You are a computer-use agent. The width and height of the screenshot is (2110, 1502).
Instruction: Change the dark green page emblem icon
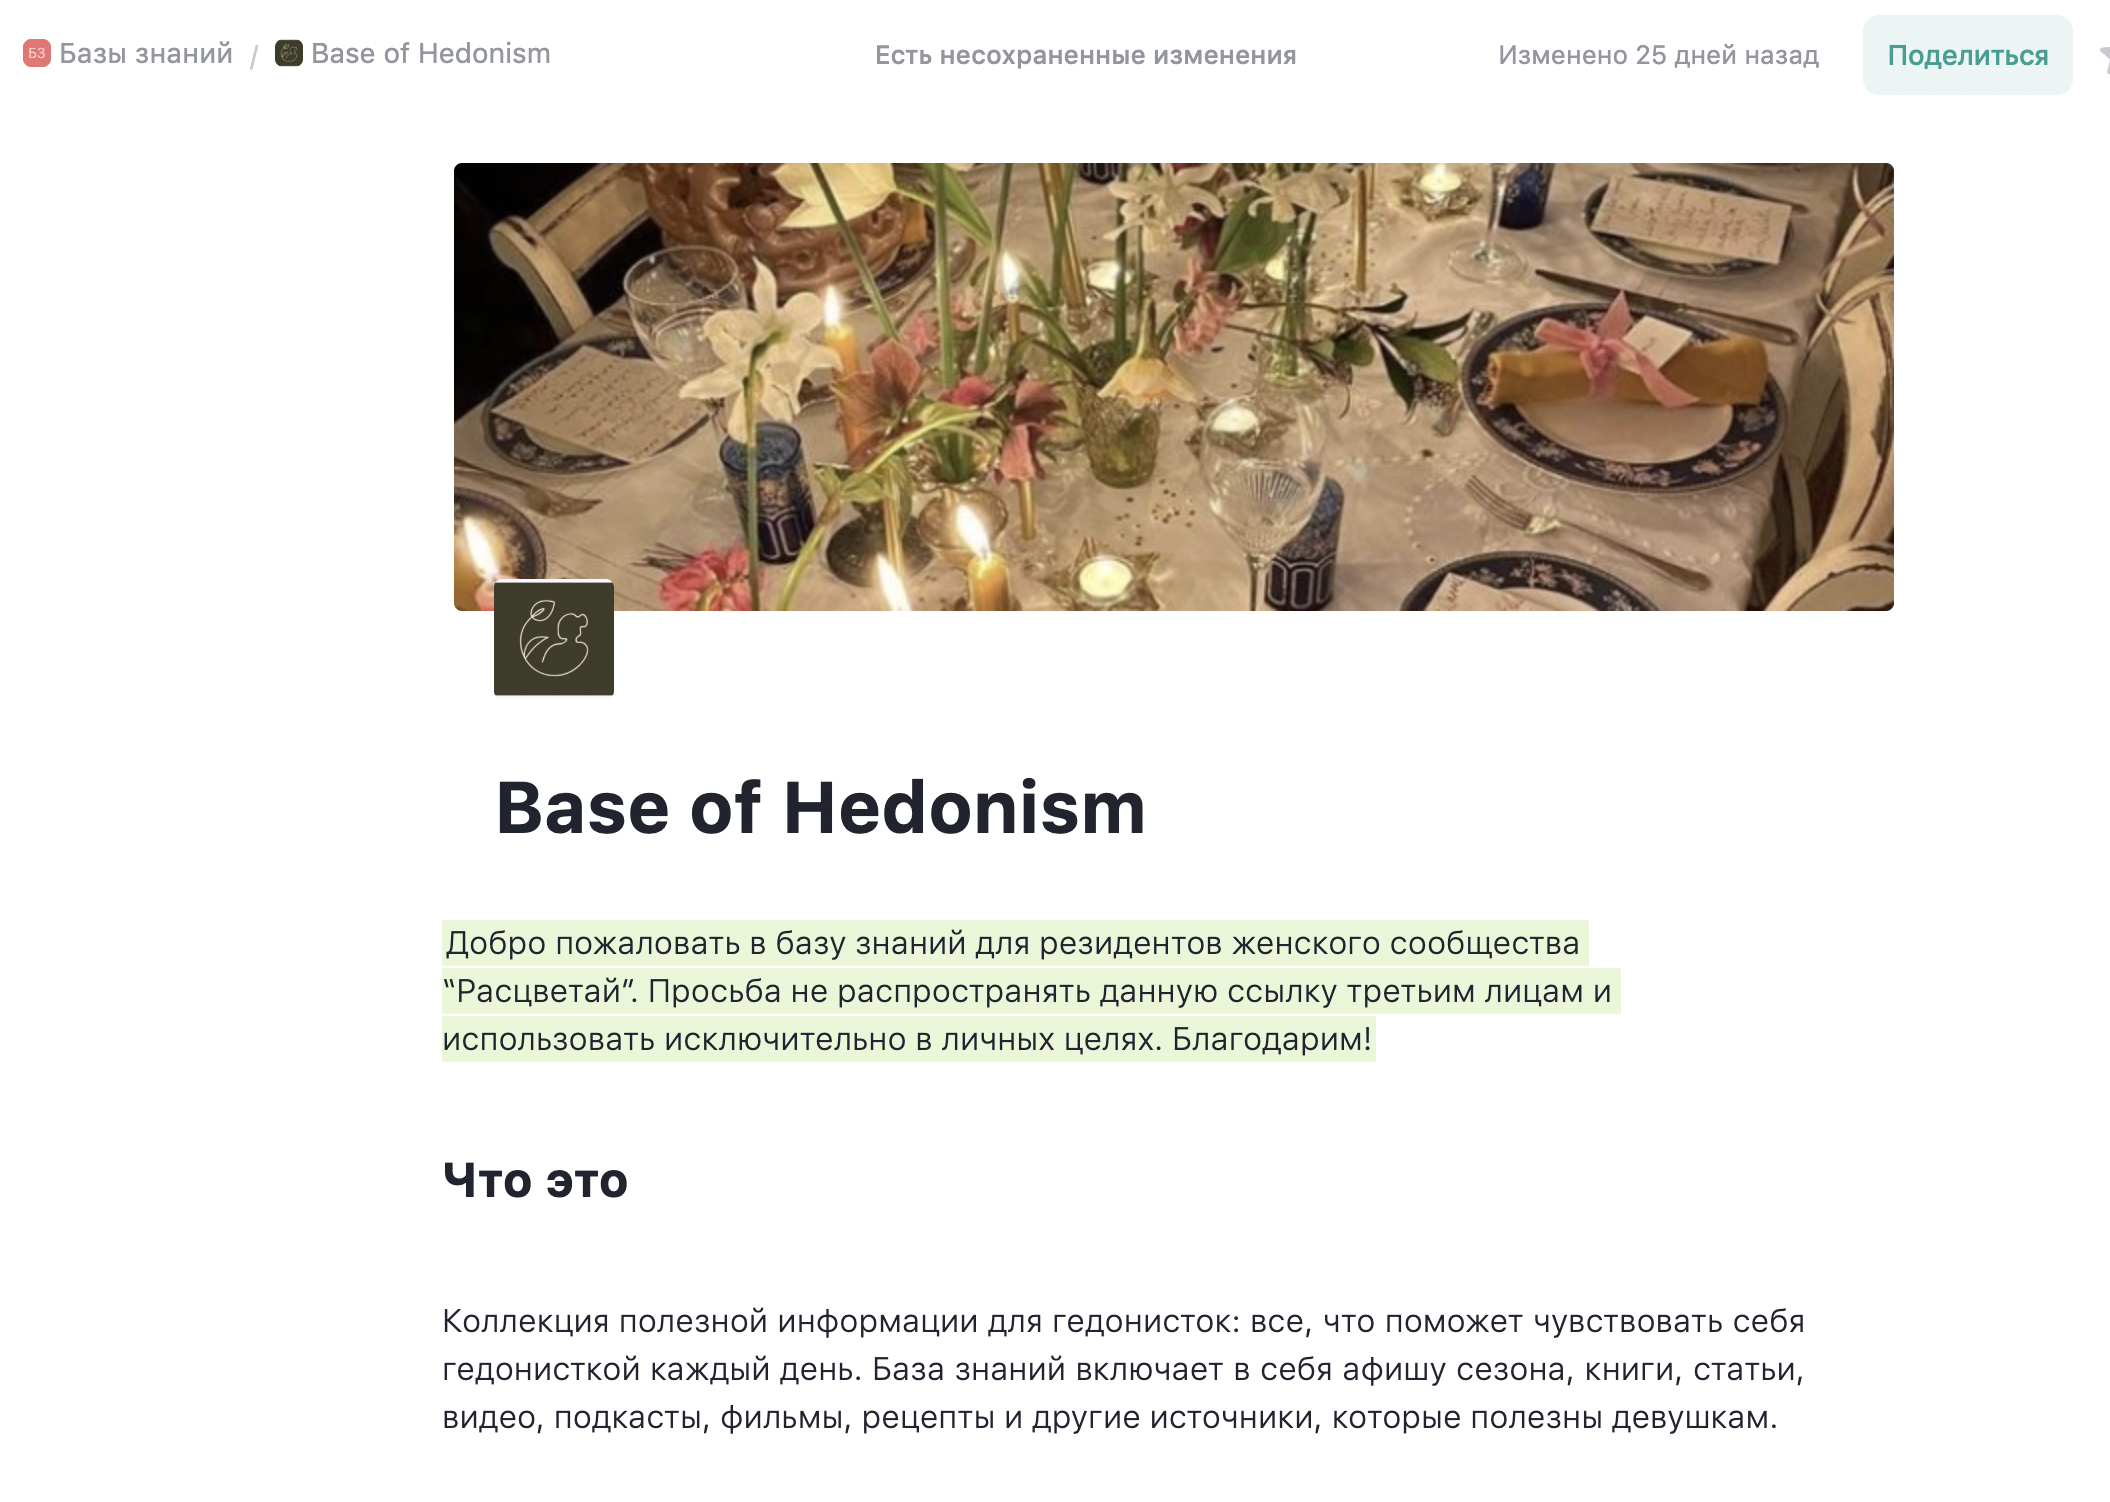(x=554, y=638)
